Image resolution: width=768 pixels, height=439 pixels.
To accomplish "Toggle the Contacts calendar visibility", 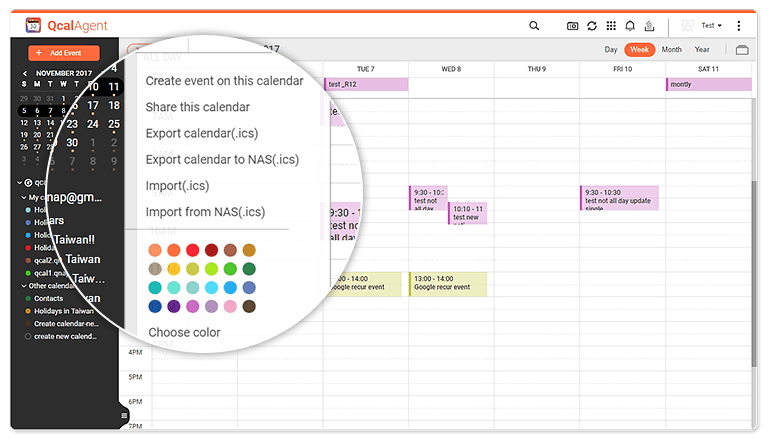I will pyautogui.click(x=28, y=298).
